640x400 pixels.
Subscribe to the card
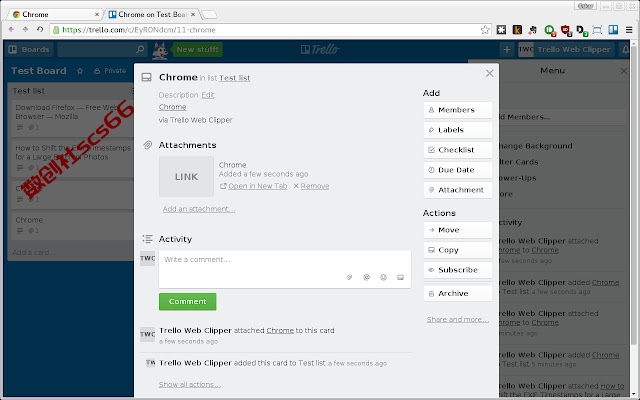(458, 270)
